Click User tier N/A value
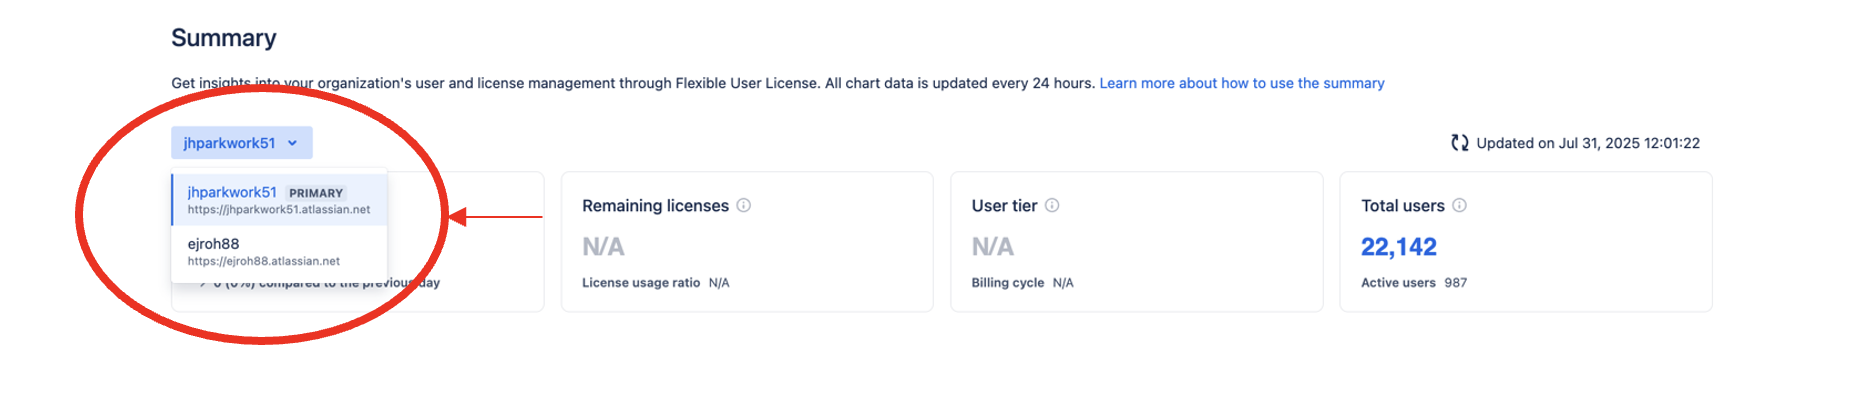This screenshot has height=404, width=1876. coord(992,247)
